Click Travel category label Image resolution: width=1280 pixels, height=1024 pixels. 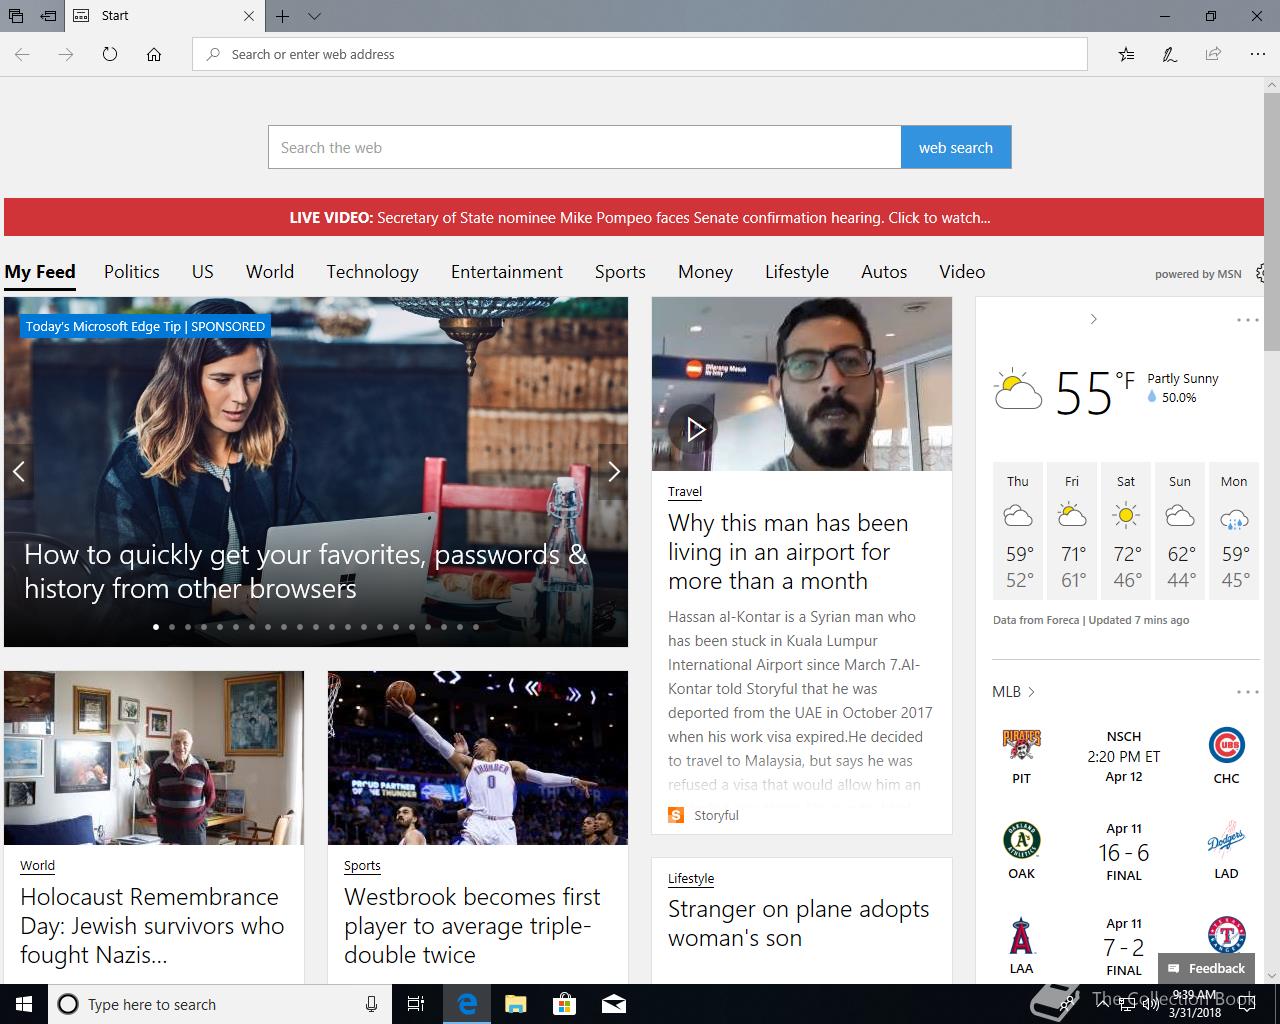[x=685, y=492]
